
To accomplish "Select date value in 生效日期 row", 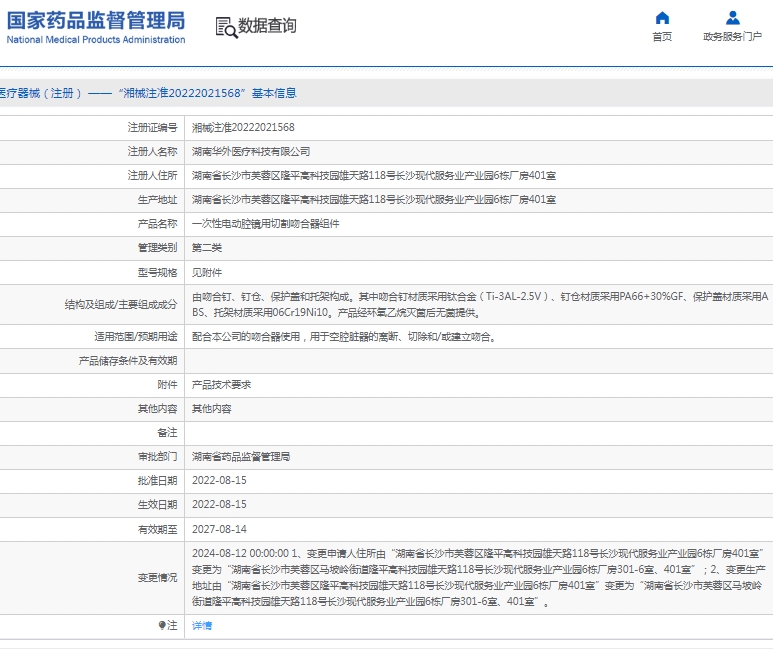I will click(x=219, y=505).
